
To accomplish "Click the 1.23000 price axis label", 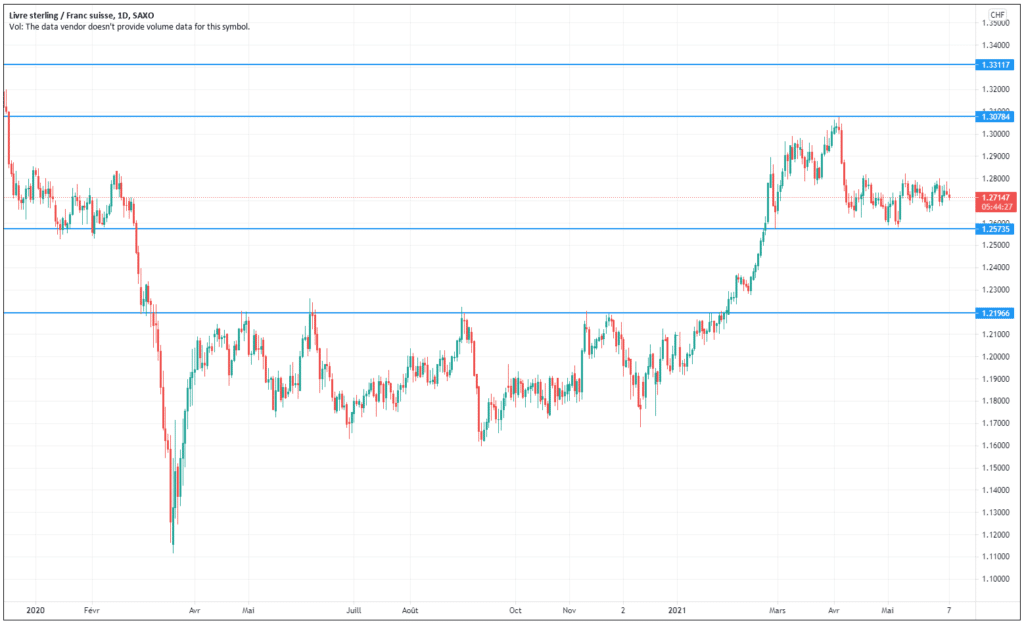I will [x=996, y=289].
